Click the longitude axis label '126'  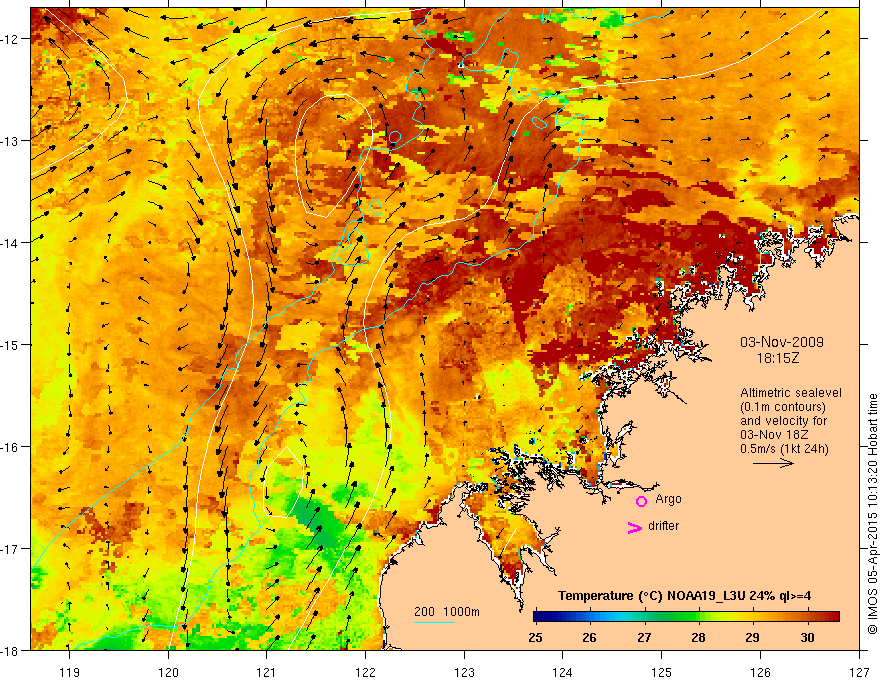click(x=760, y=672)
